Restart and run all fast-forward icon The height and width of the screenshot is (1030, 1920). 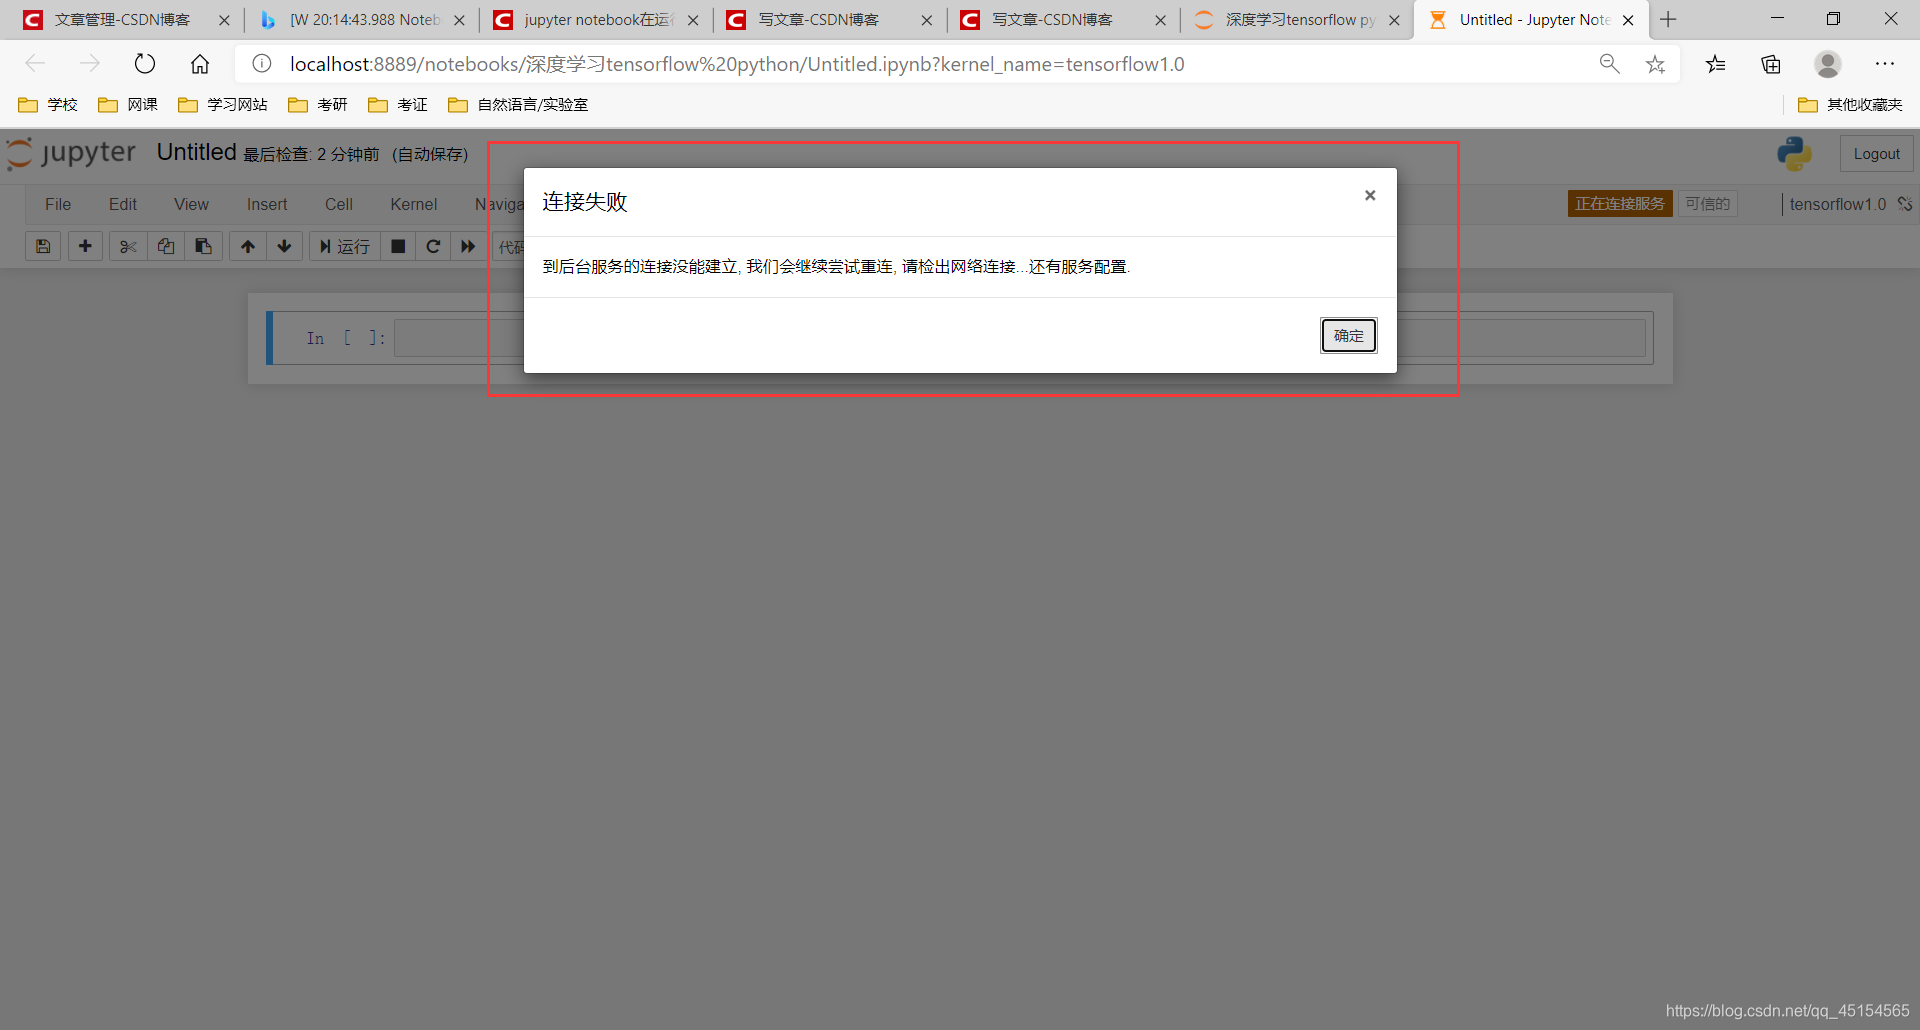(468, 246)
